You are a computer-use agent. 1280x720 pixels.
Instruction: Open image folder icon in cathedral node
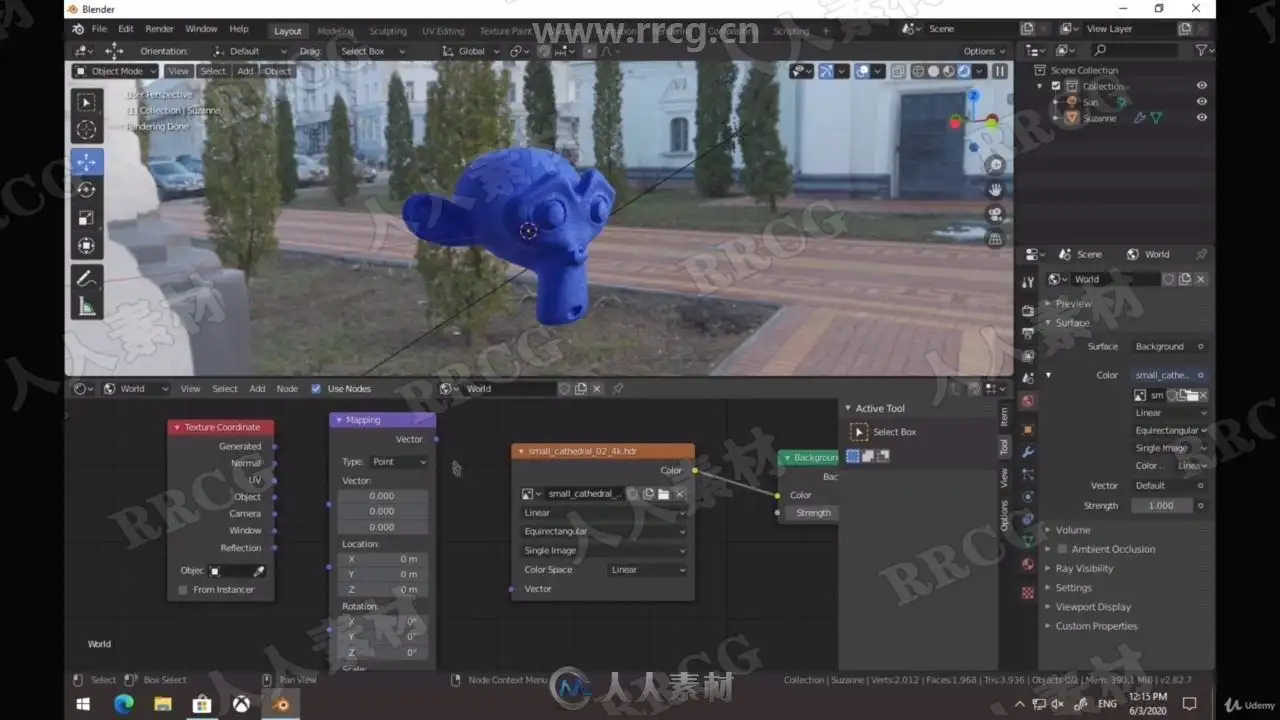[664, 494]
